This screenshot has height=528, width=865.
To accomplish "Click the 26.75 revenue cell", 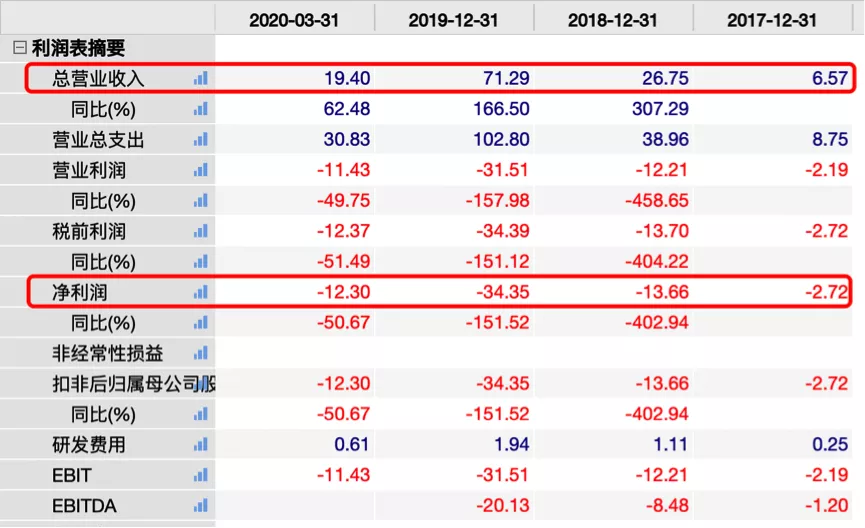I will tap(665, 78).
